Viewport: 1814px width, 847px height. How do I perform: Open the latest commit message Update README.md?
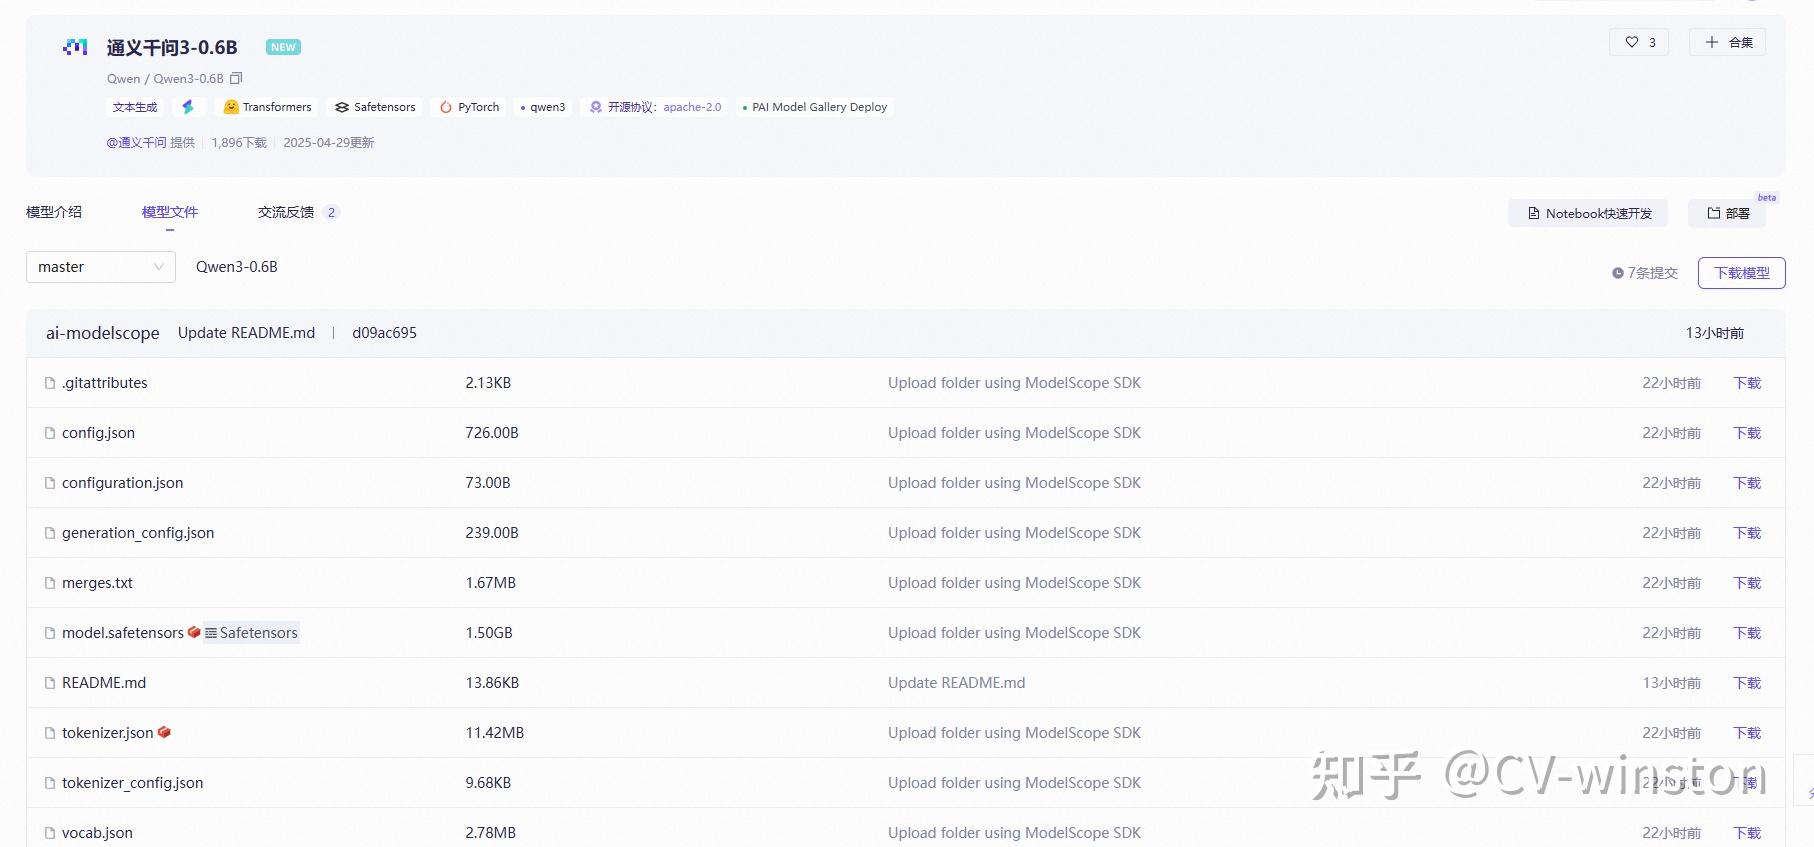click(246, 333)
